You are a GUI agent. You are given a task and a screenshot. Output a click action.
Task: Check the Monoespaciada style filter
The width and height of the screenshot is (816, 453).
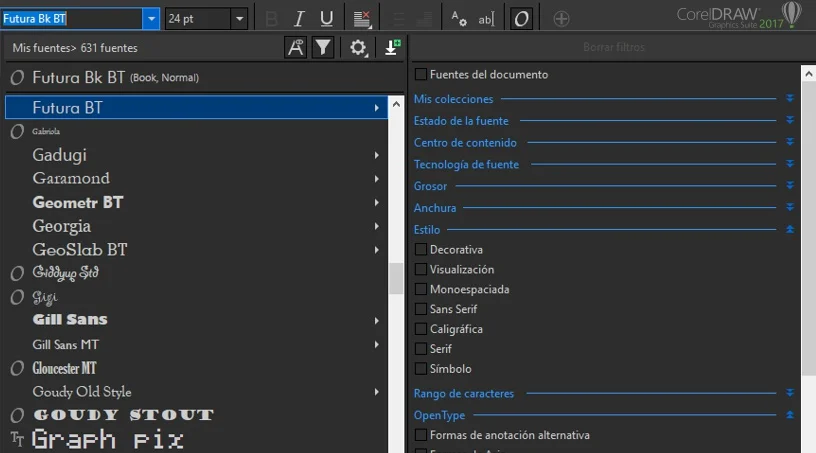(420, 289)
